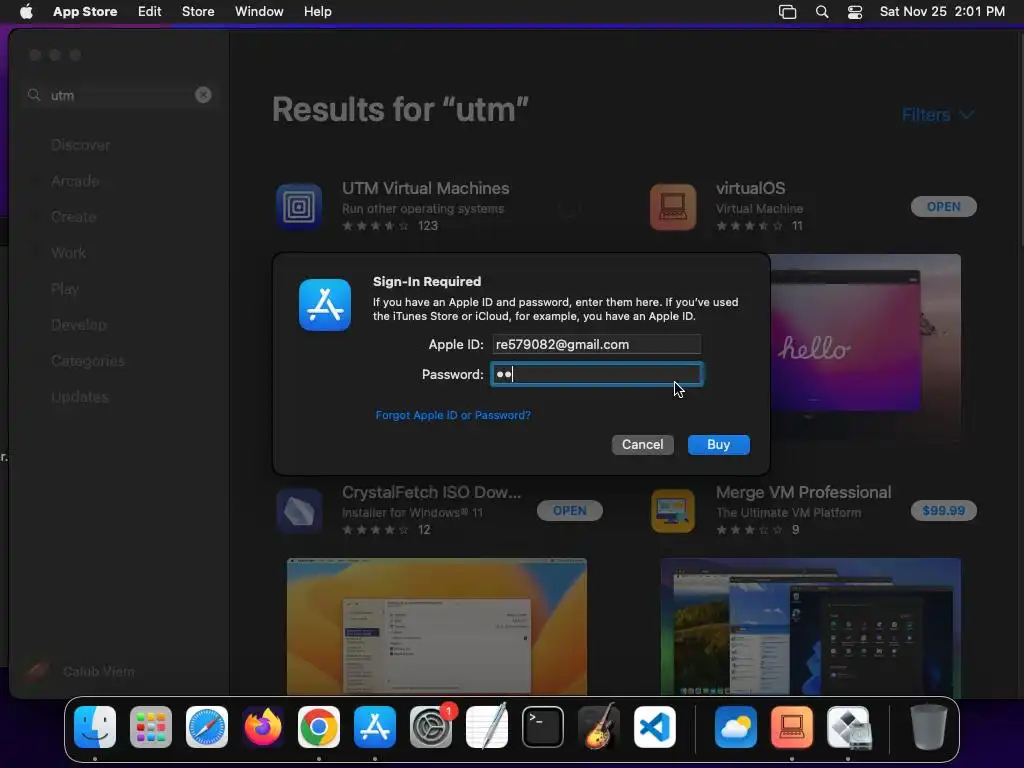Open the Merge VM screenshot thumbnail

click(x=810, y=626)
